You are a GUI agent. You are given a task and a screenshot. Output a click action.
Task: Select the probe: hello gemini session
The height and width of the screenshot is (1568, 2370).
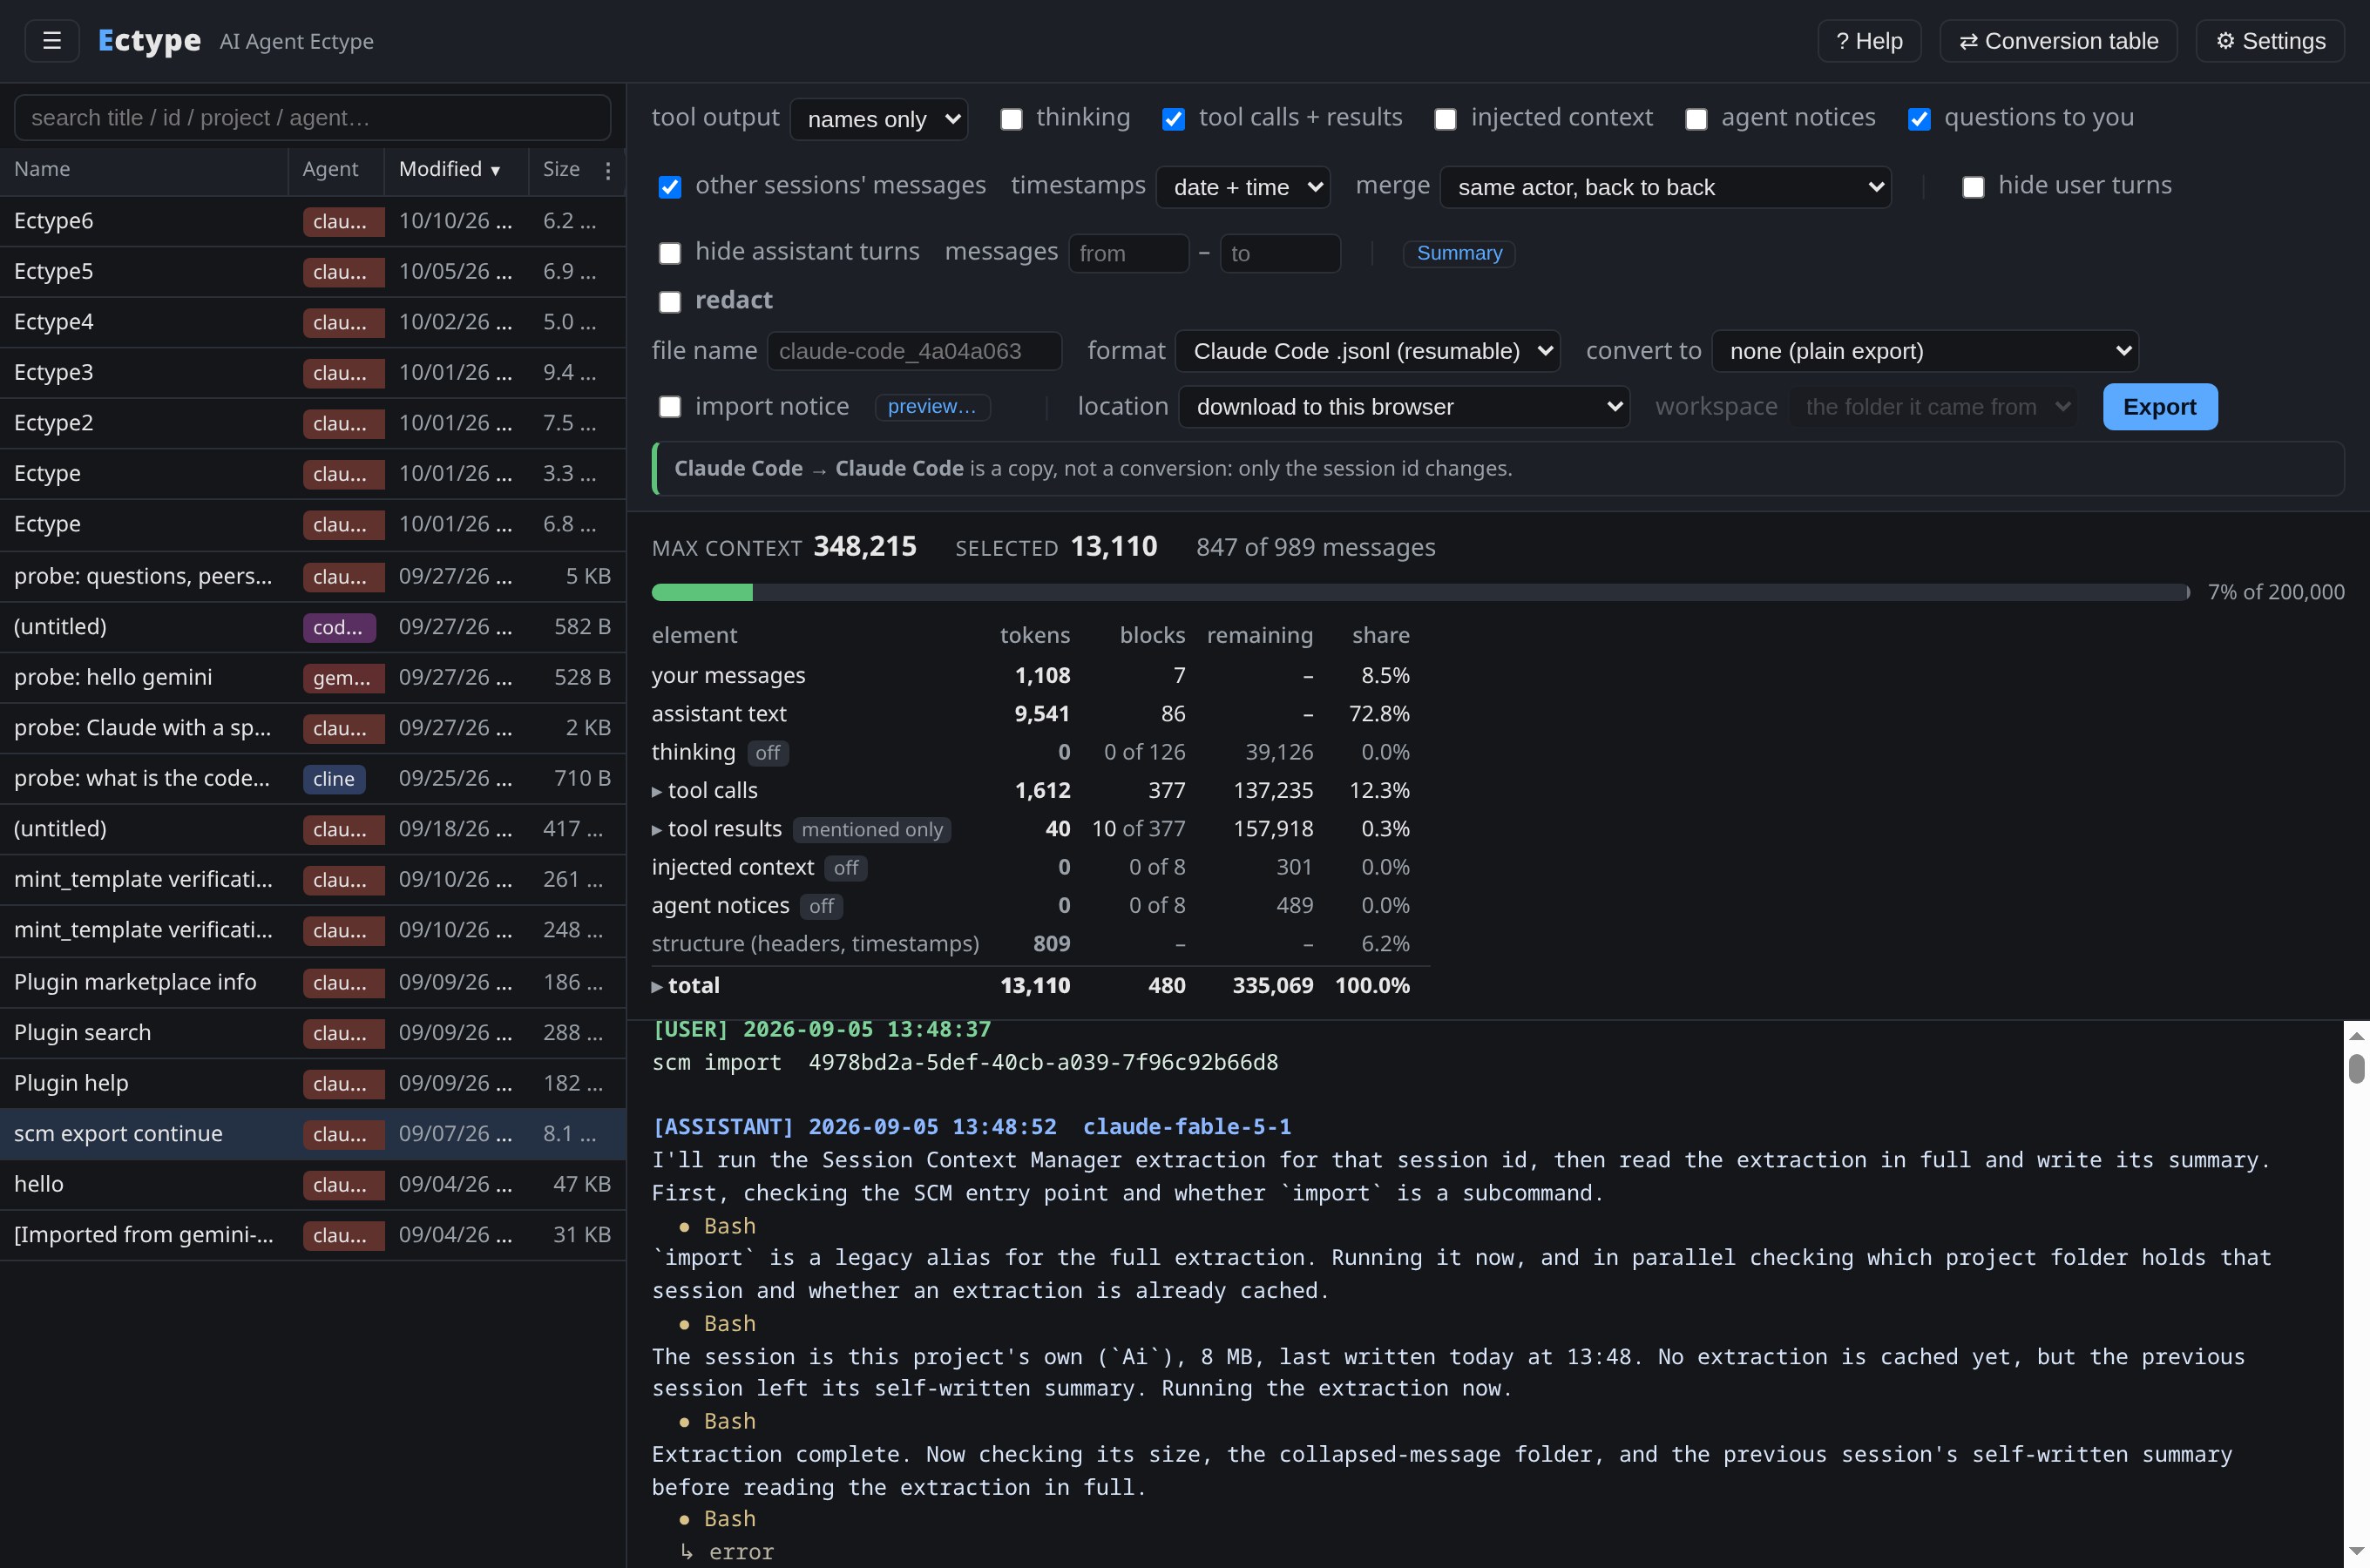click(x=312, y=677)
